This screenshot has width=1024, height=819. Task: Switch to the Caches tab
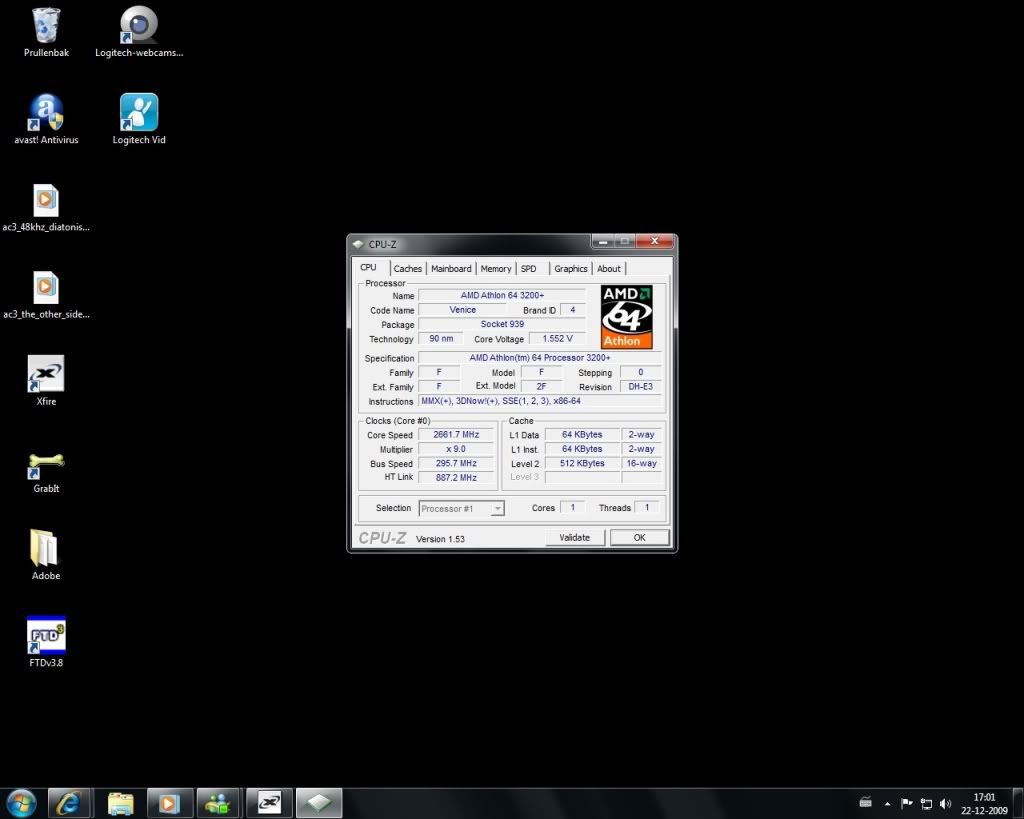[408, 268]
